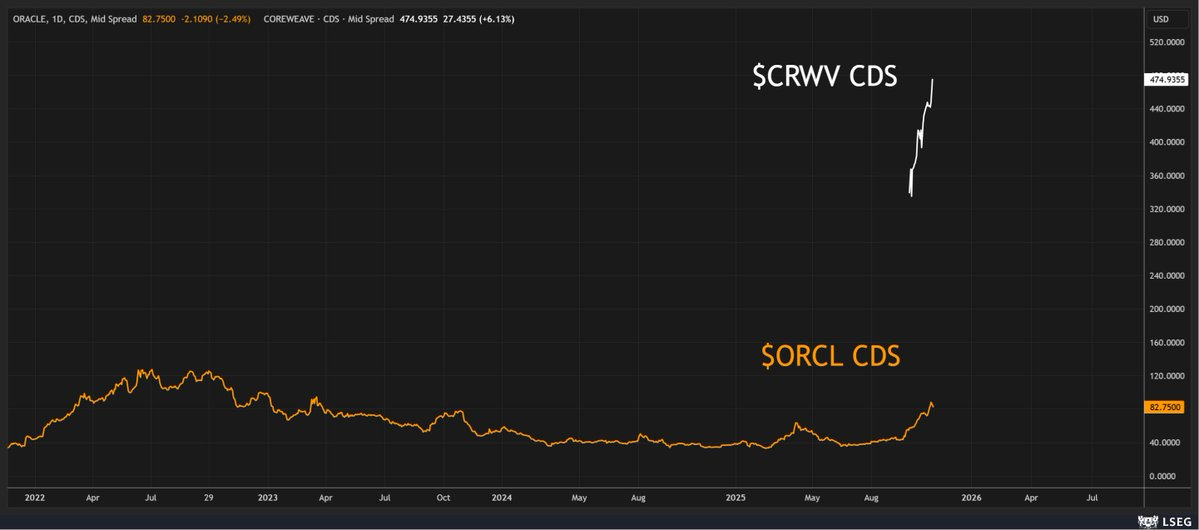Click the CoreWeave 27.4355 (+6.13%) change value
This screenshot has height=530, width=1199.
coord(481,18)
